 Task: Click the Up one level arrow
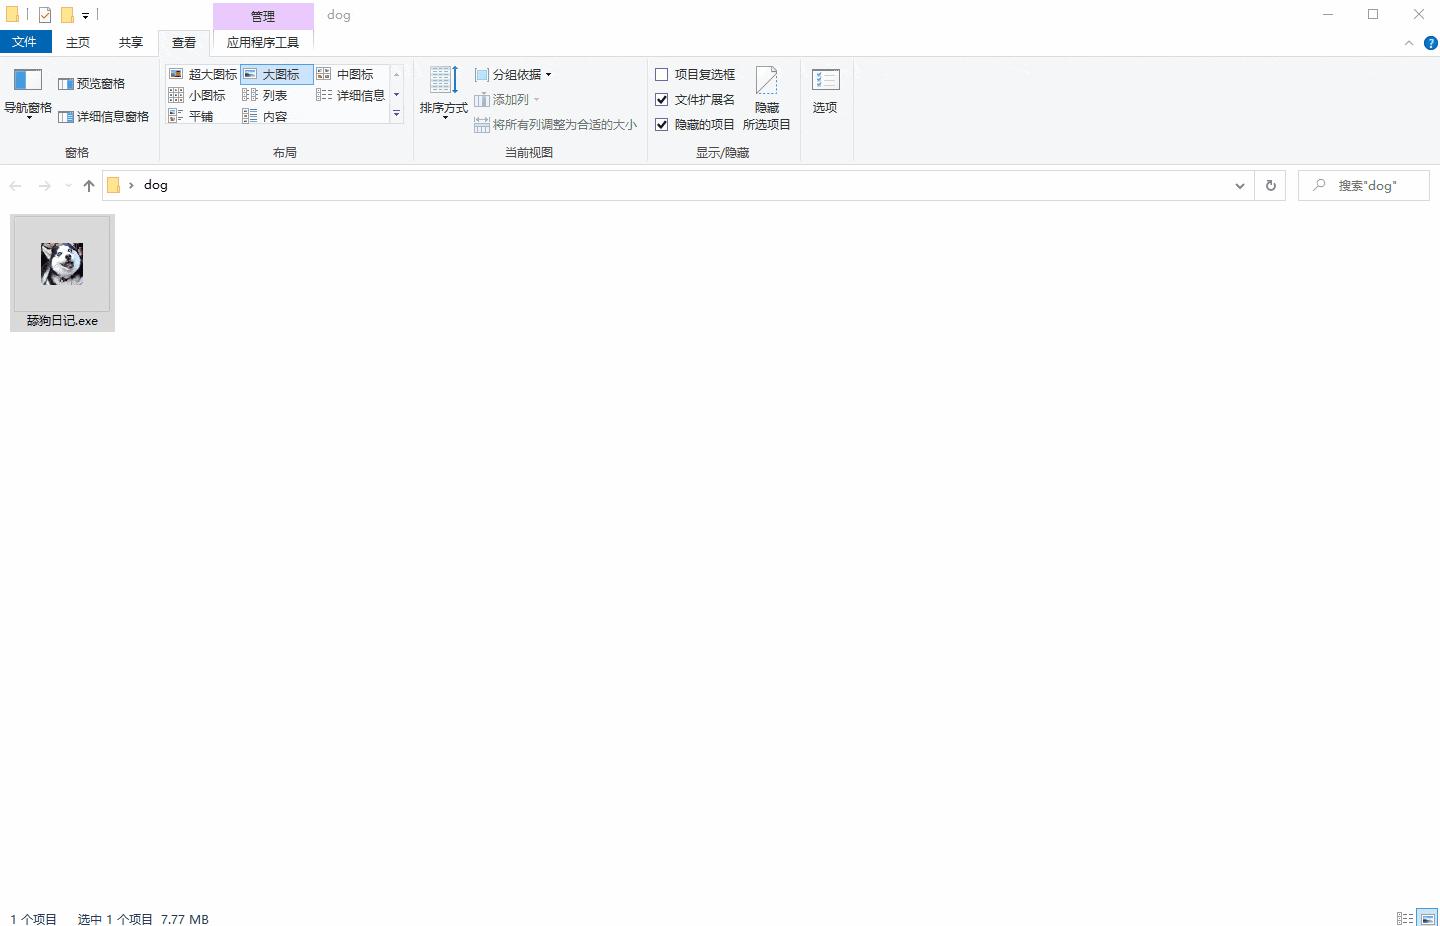(89, 186)
